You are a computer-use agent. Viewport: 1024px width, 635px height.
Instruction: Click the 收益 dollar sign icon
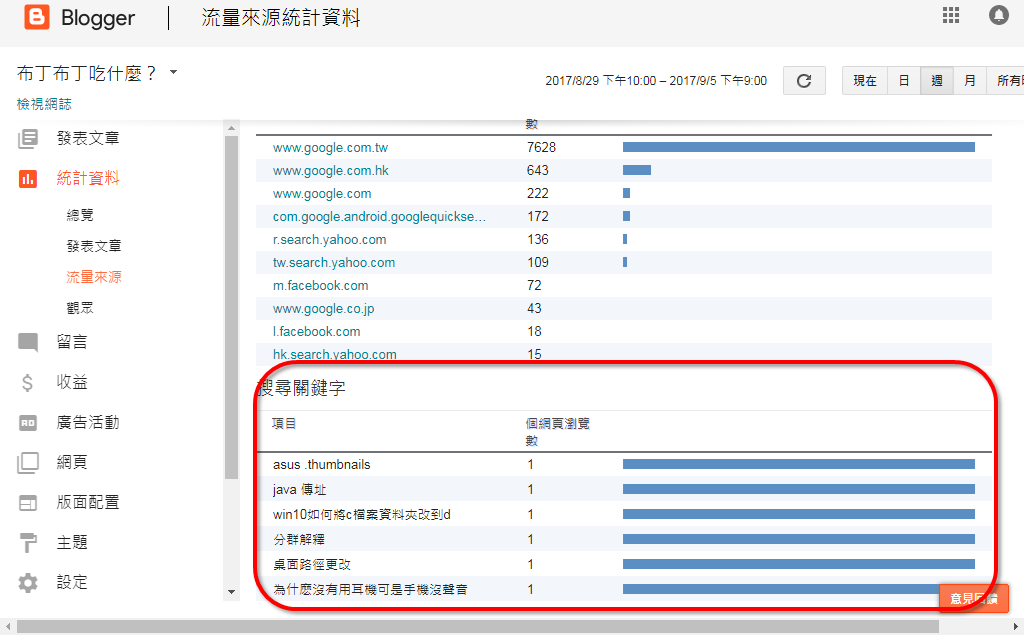27,382
